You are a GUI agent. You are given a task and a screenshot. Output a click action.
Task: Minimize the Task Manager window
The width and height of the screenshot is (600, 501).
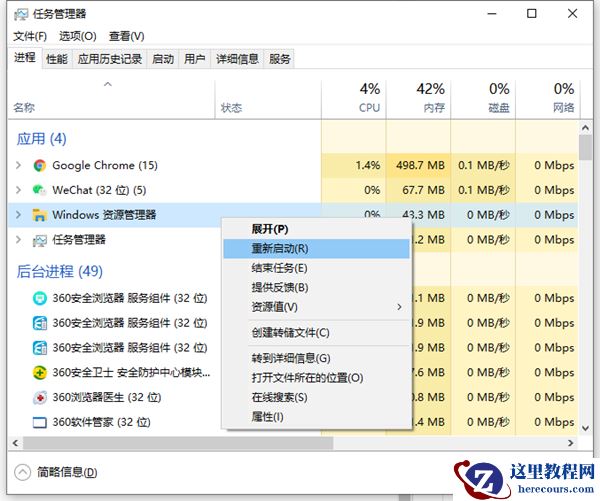[x=492, y=14]
